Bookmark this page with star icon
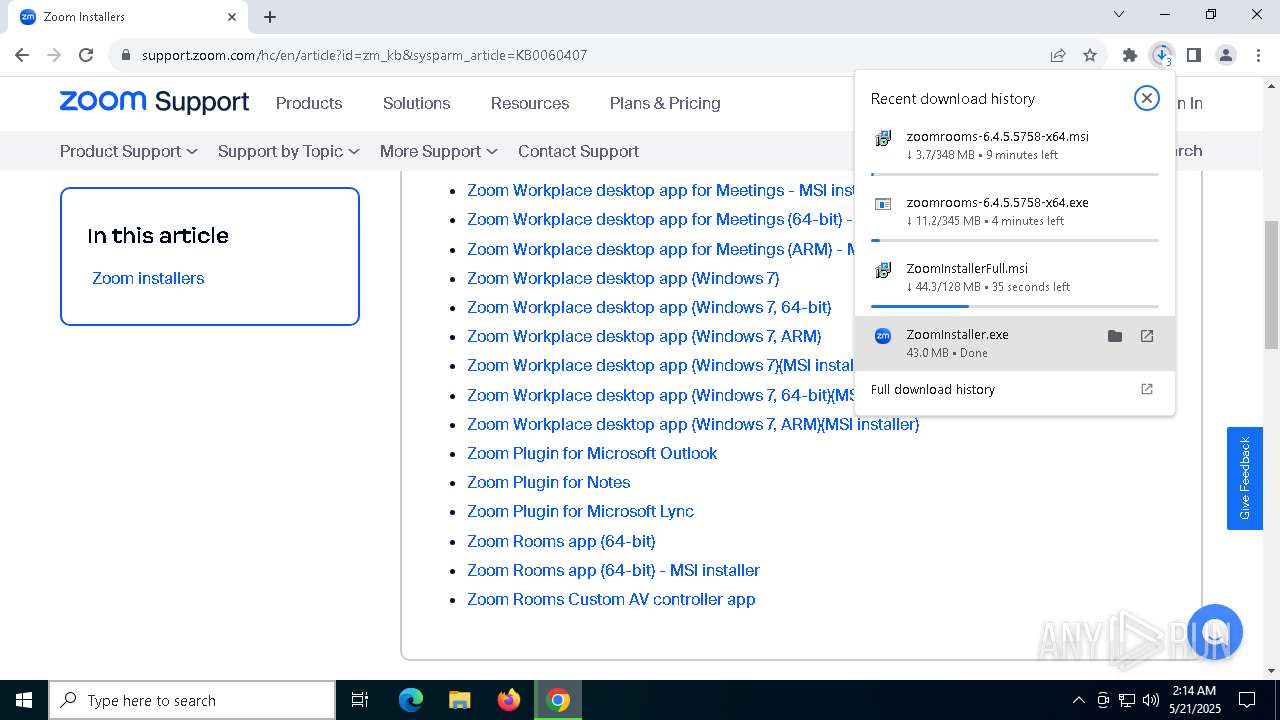The height and width of the screenshot is (720, 1280). pyautogui.click(x=1090, y=55)
